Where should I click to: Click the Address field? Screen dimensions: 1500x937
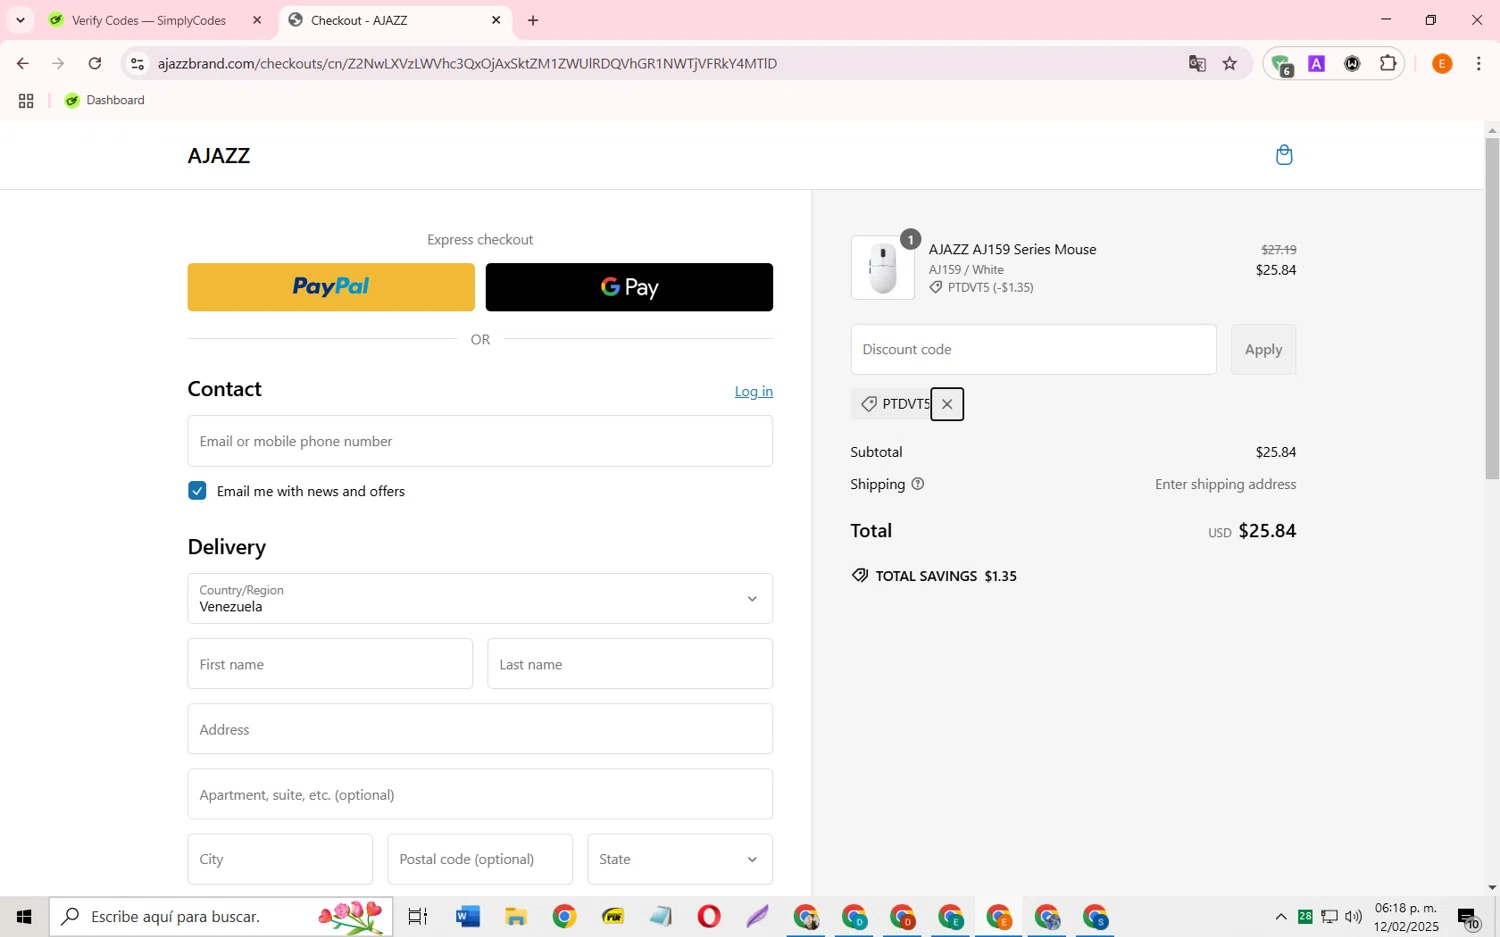(x=480, y=729)
